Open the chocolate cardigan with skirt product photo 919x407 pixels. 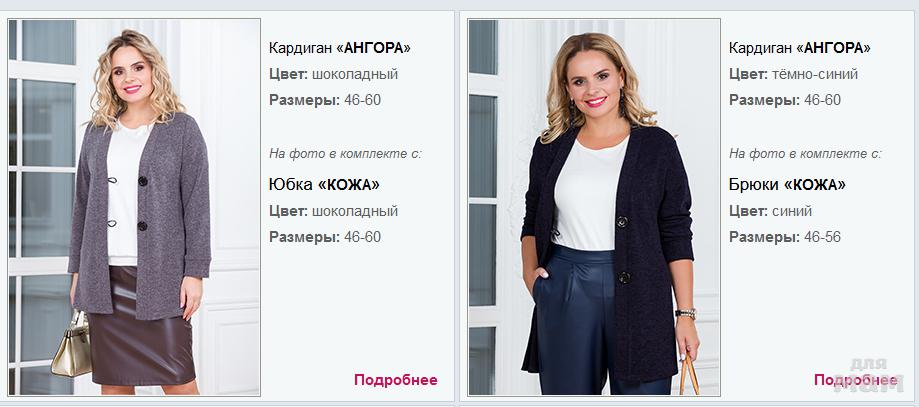134,207
